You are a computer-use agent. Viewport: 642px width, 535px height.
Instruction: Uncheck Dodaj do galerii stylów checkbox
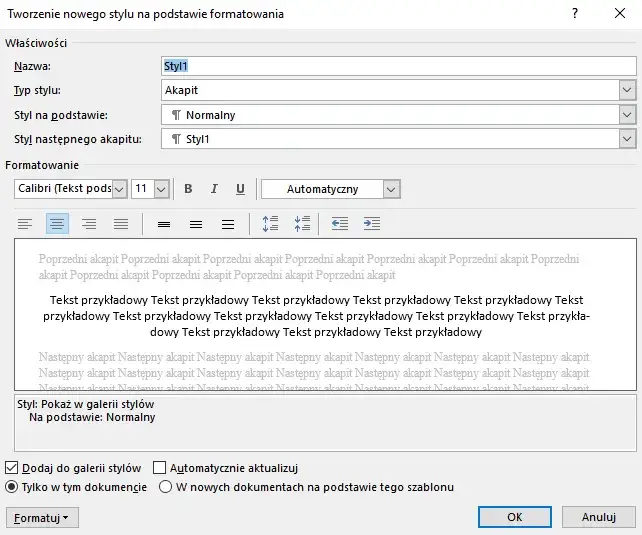(12, 467)
